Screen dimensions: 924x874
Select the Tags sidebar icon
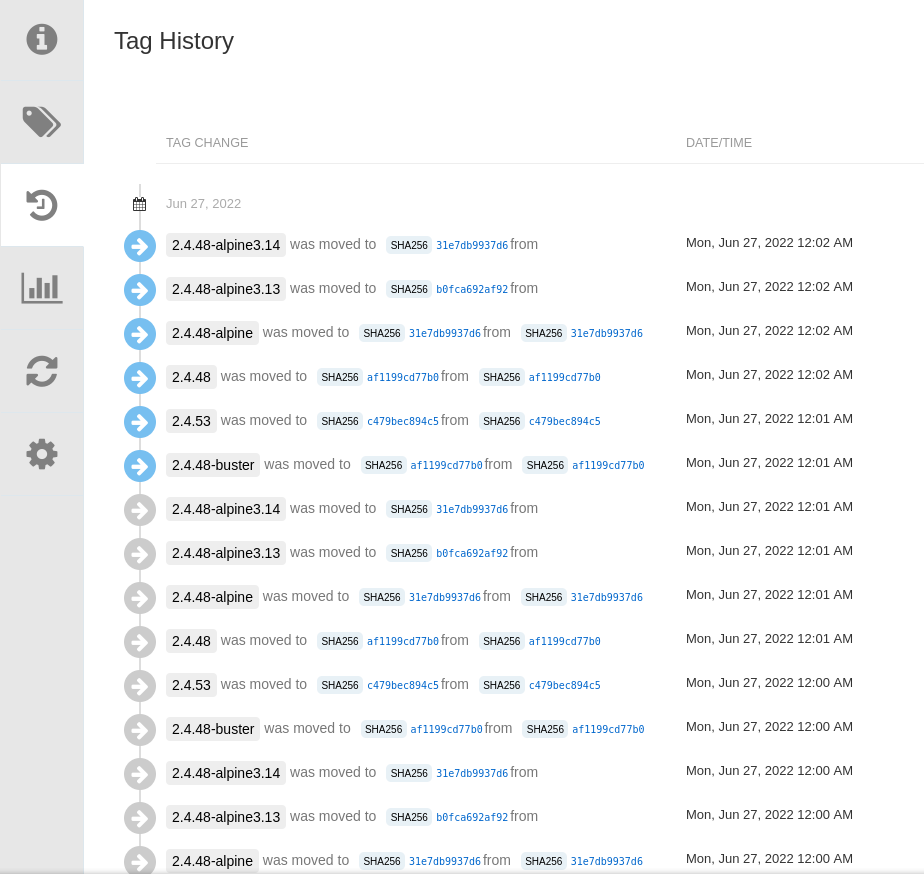[42, 122]
